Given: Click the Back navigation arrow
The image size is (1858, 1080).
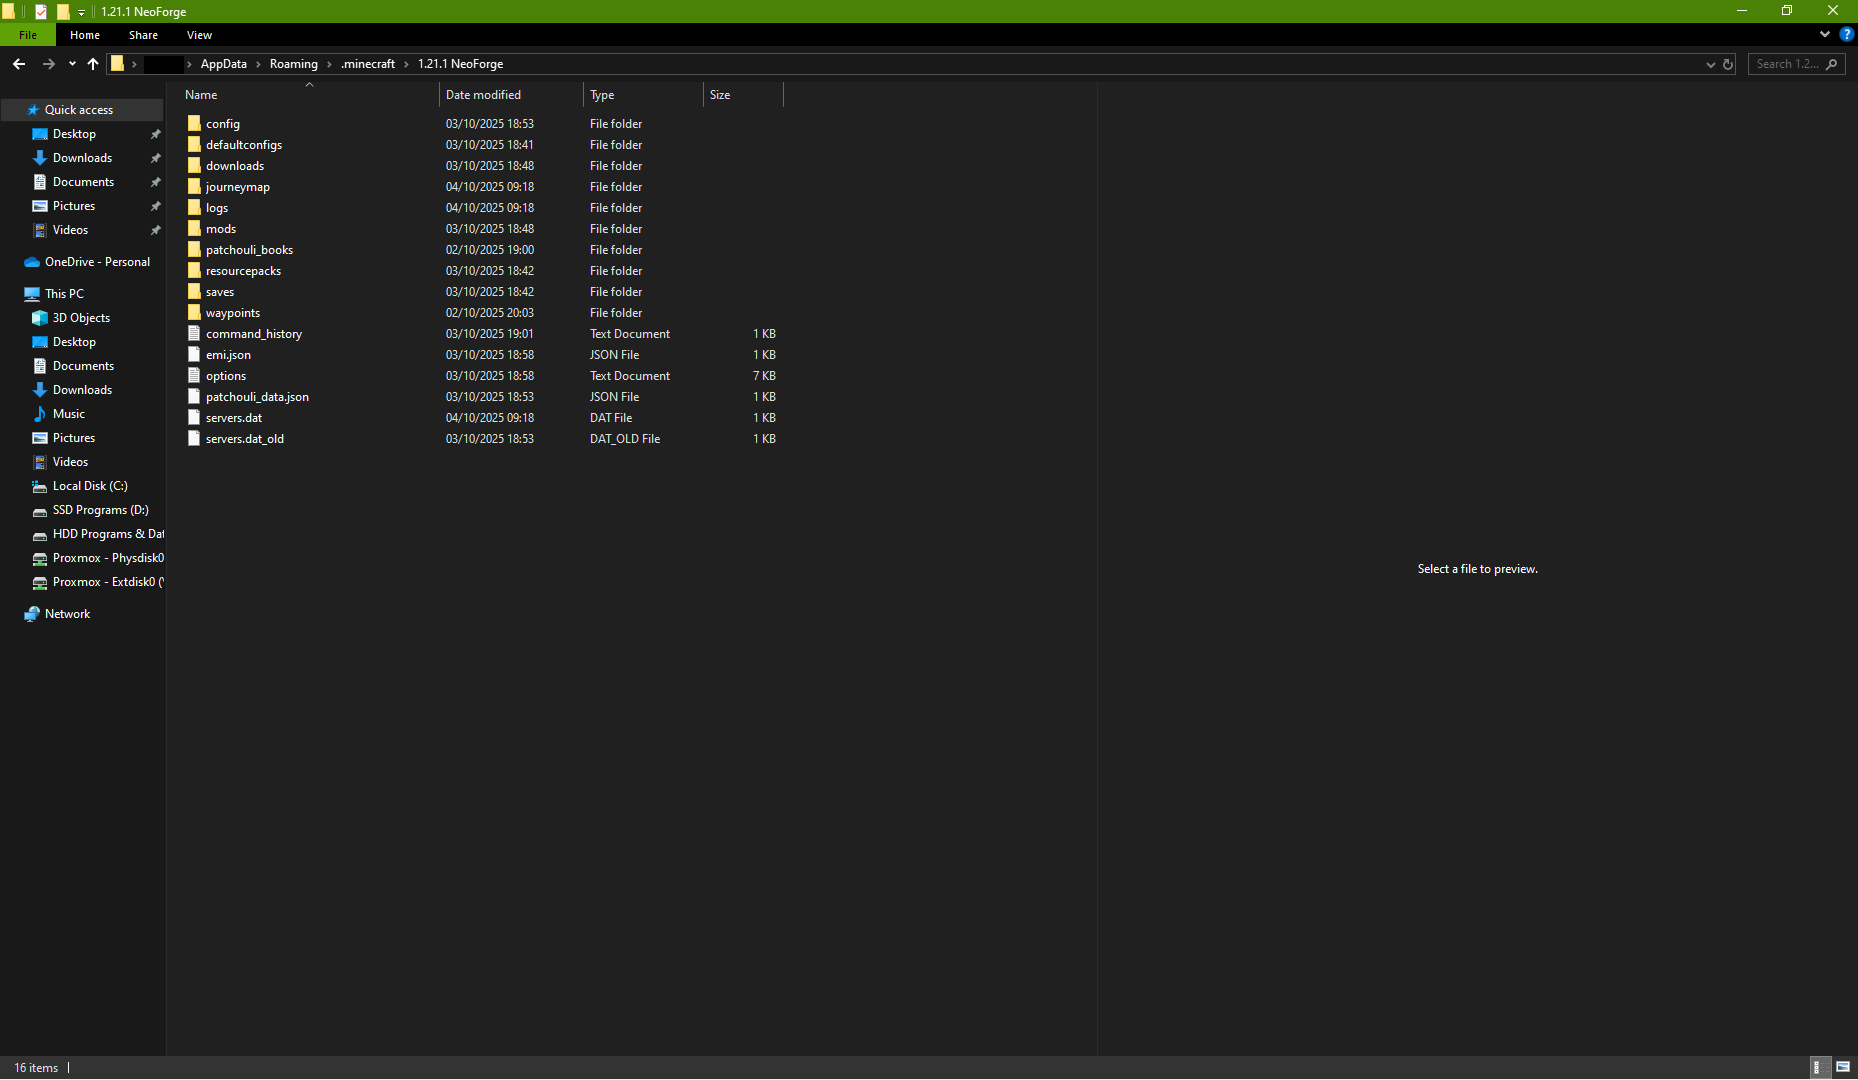Looking at the screenshot, I should pos(19,64).
